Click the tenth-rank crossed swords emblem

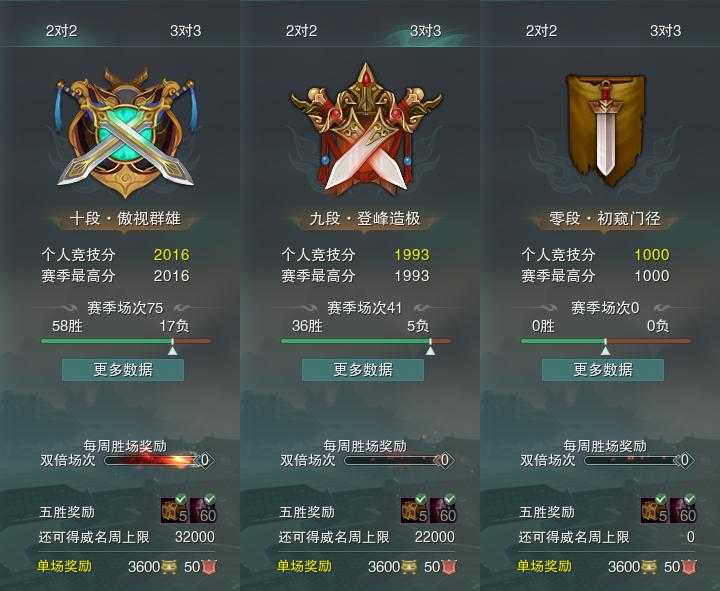coord(125,133)
